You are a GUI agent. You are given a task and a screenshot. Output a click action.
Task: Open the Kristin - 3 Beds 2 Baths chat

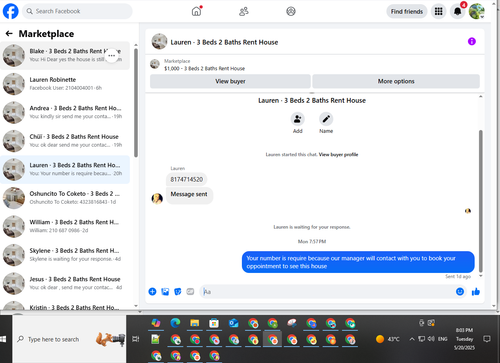pos(65,305)
